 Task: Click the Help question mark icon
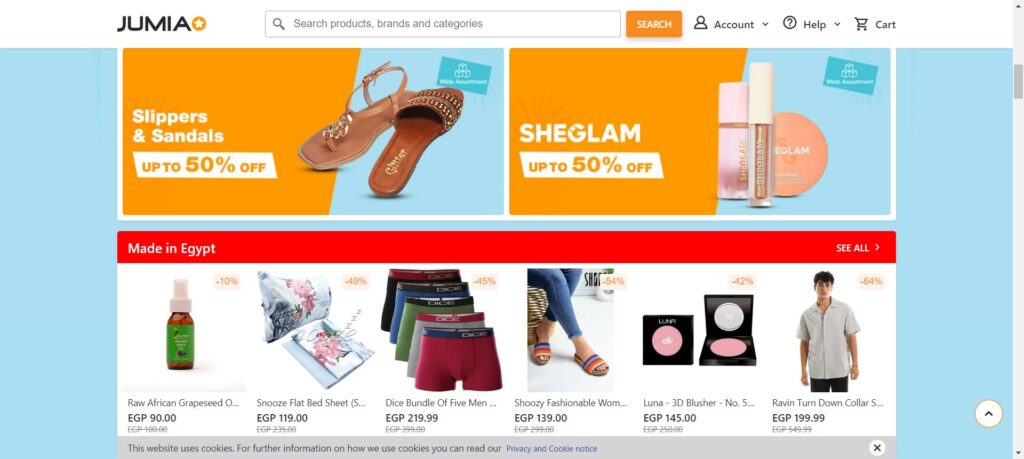pos(790,23)
